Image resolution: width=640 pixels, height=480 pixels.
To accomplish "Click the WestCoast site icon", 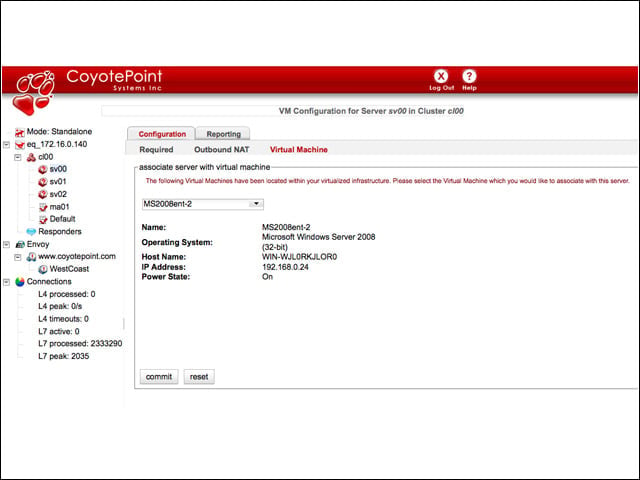I will click(x=42, y=269).
